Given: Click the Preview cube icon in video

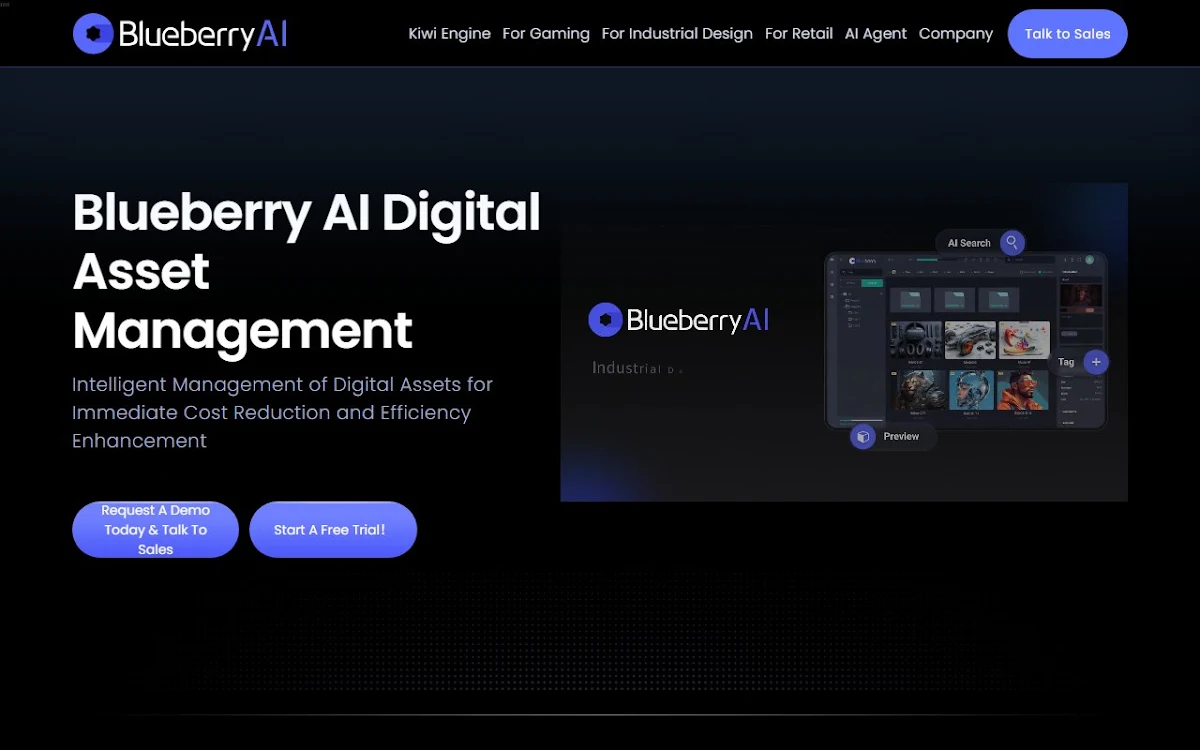Looking at the screenshot, I should [x=863, y=437].
